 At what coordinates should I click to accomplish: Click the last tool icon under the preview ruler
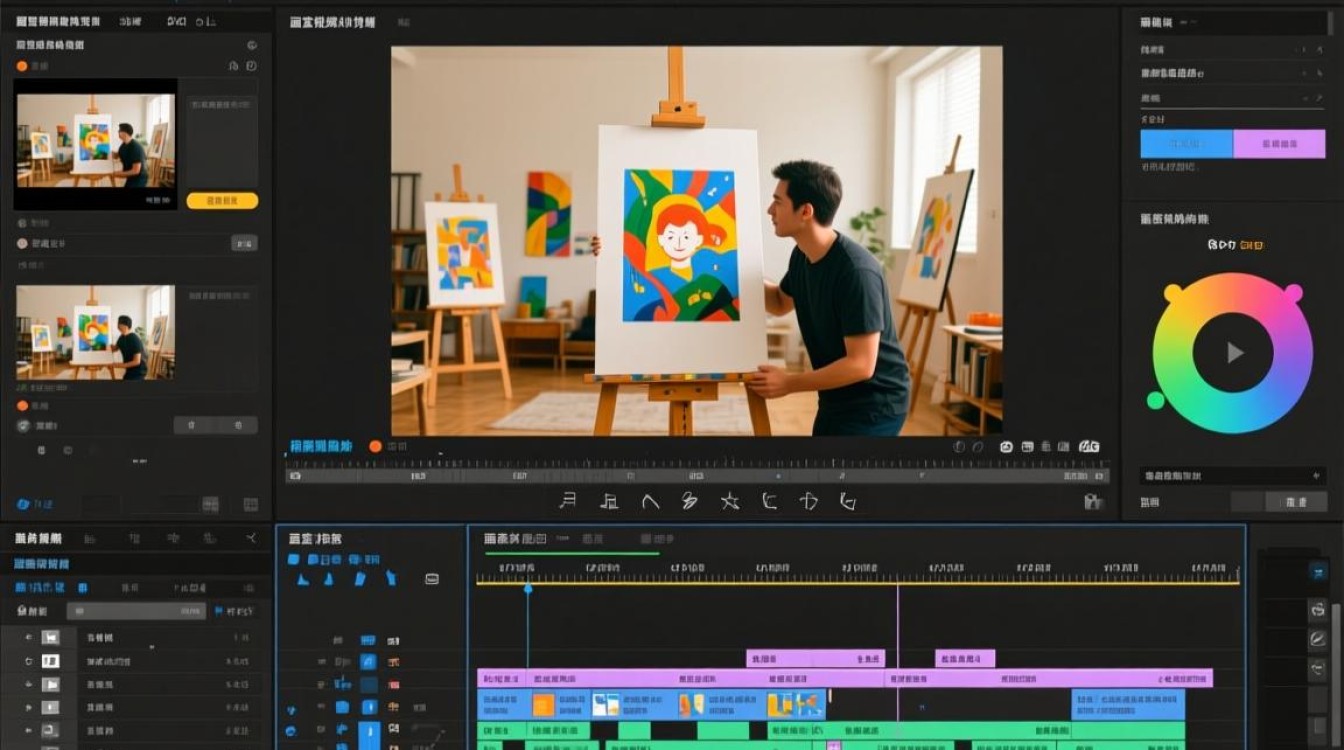pos(848,501)
